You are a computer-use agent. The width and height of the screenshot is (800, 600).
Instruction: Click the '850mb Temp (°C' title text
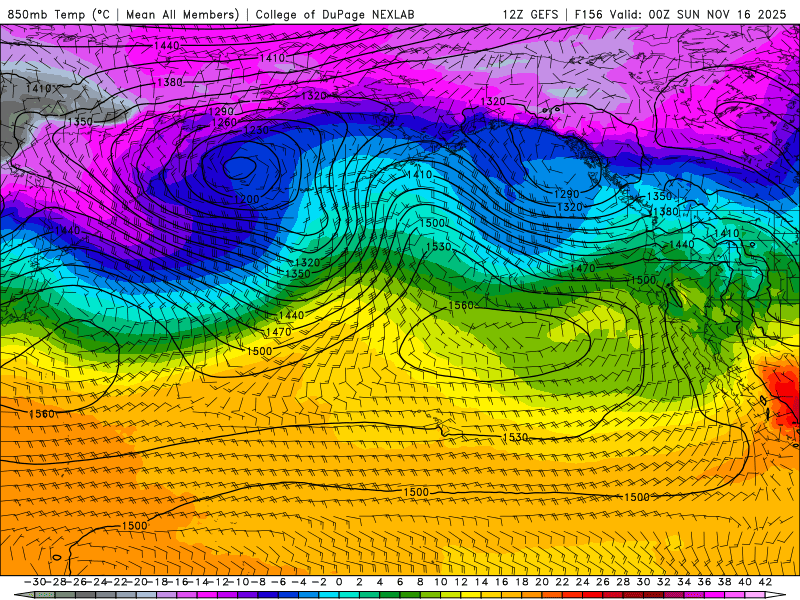coord(59,14)
